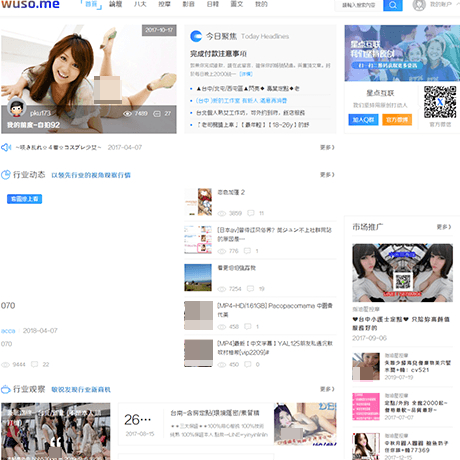460x460 pixels.
Task: Expand 更多 next to 行业观察
Action: click(x=327, y=389)
